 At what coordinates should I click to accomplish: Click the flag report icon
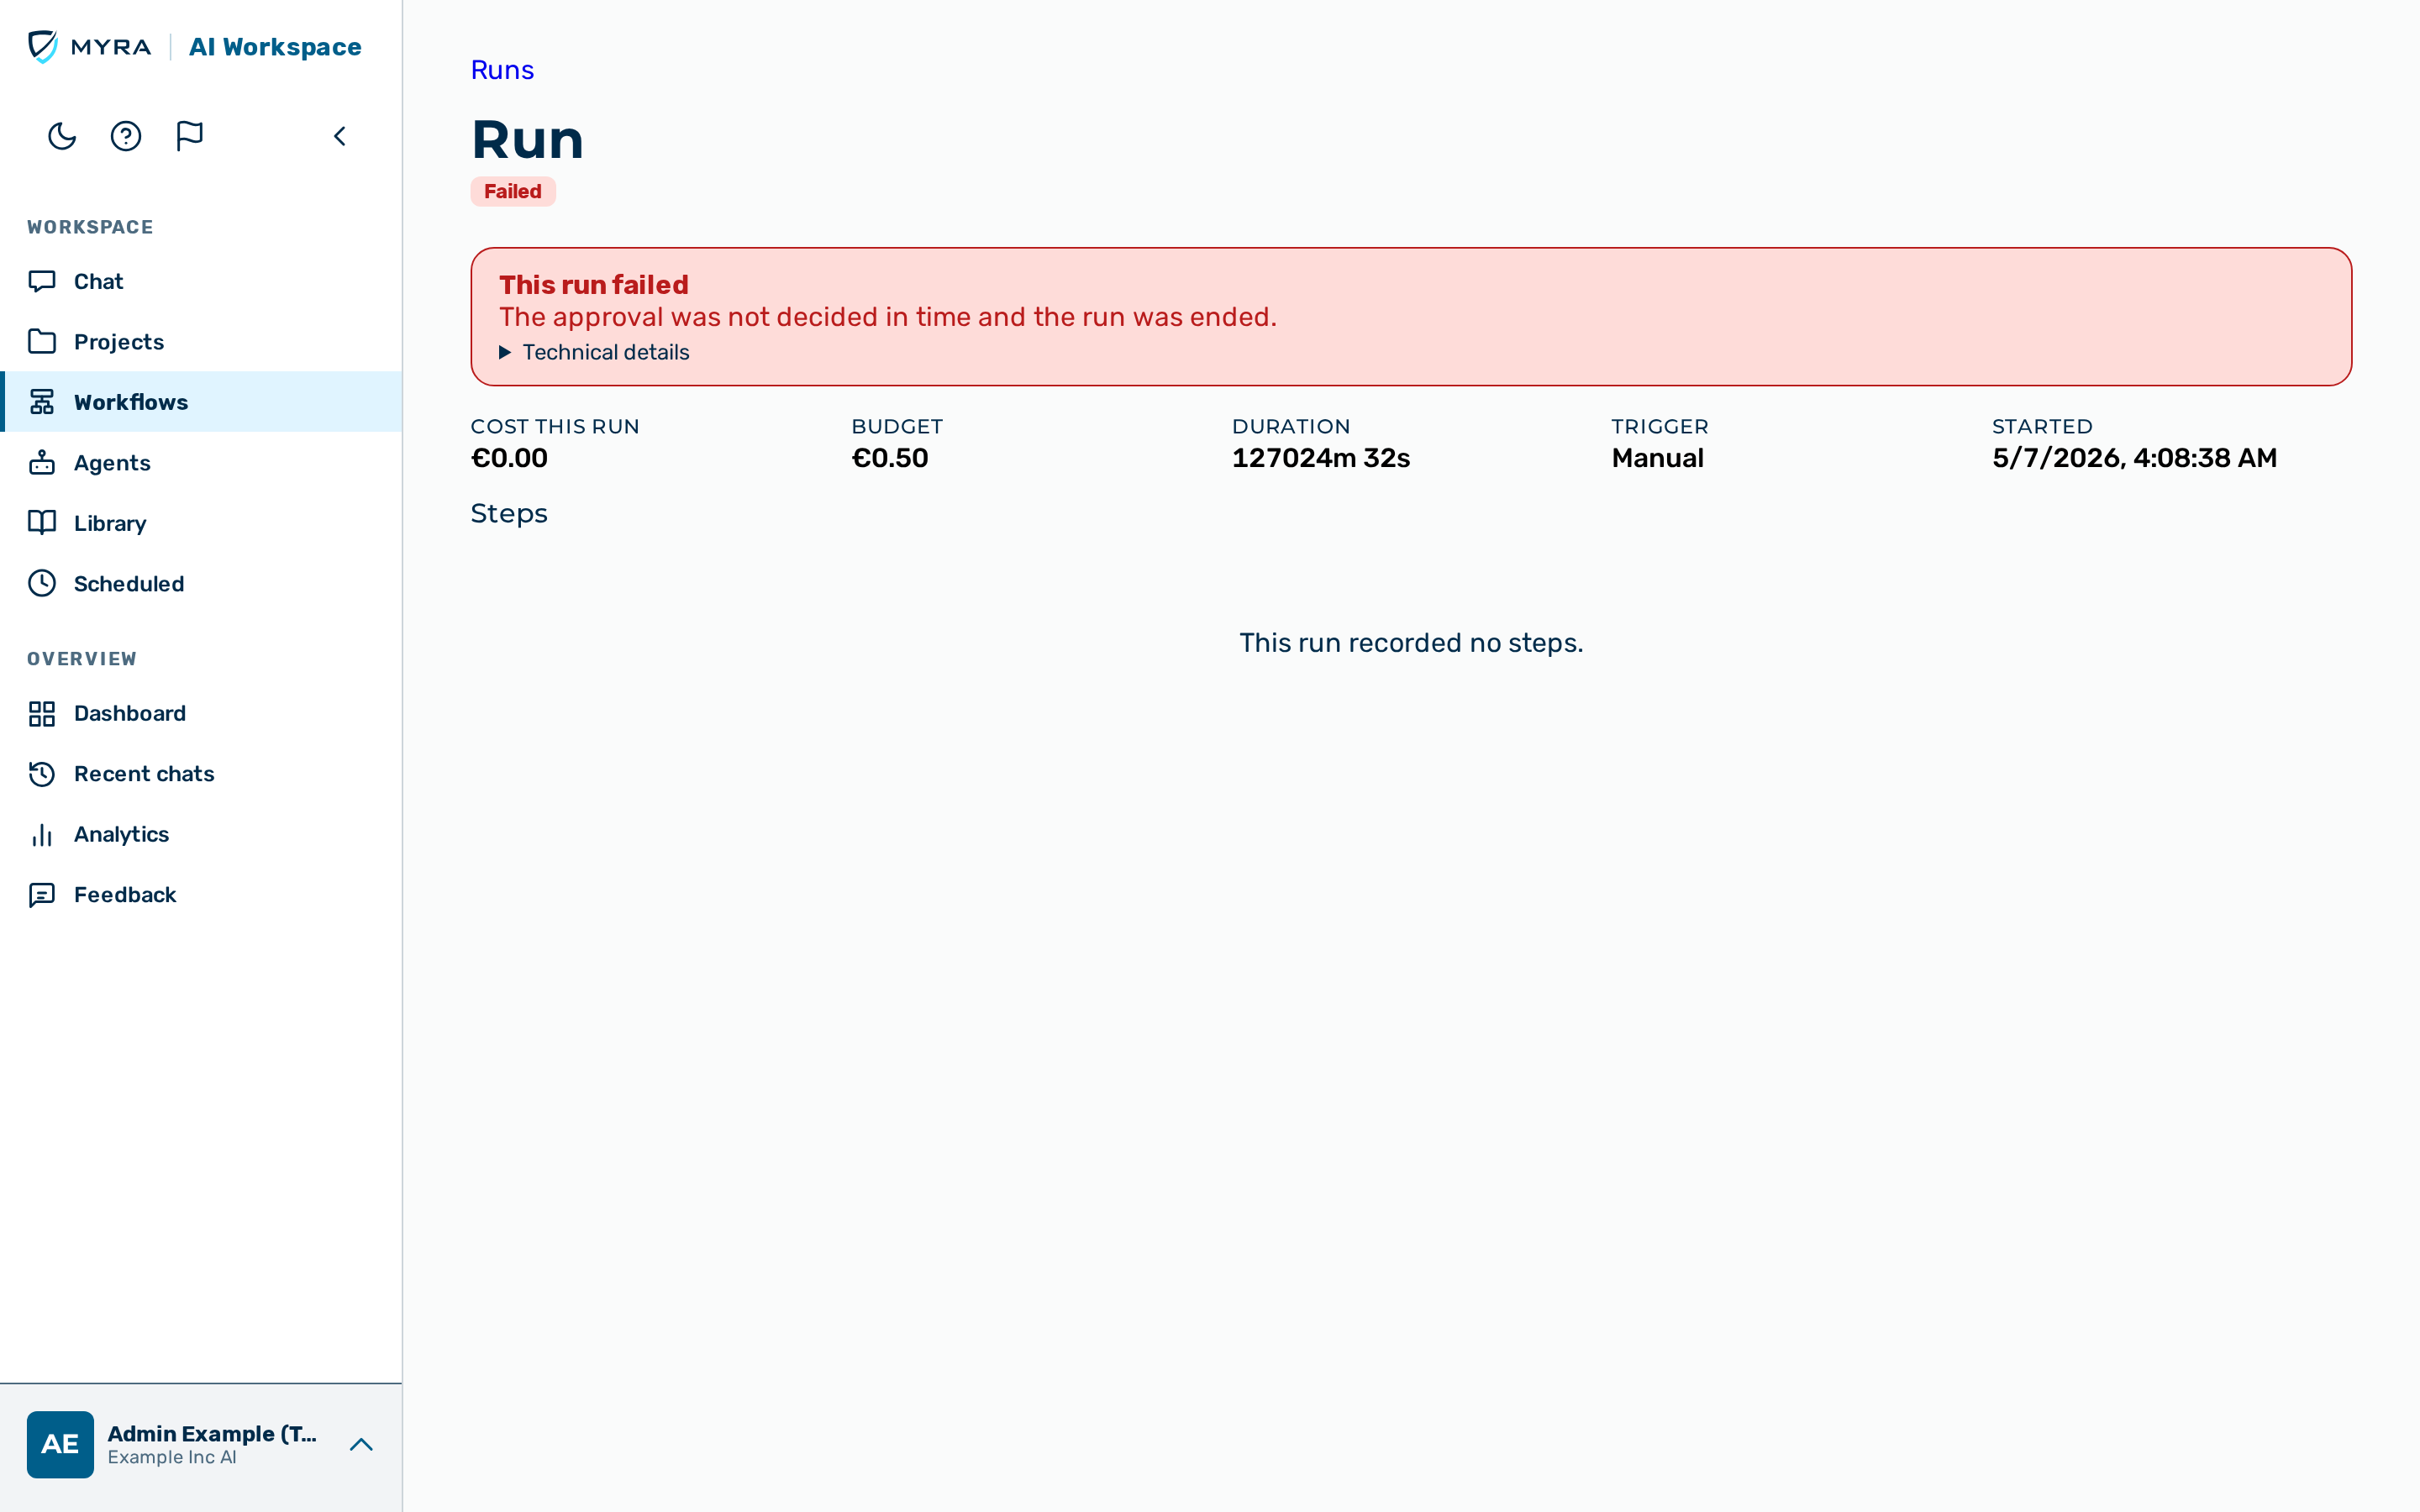[x=190, y=136]
